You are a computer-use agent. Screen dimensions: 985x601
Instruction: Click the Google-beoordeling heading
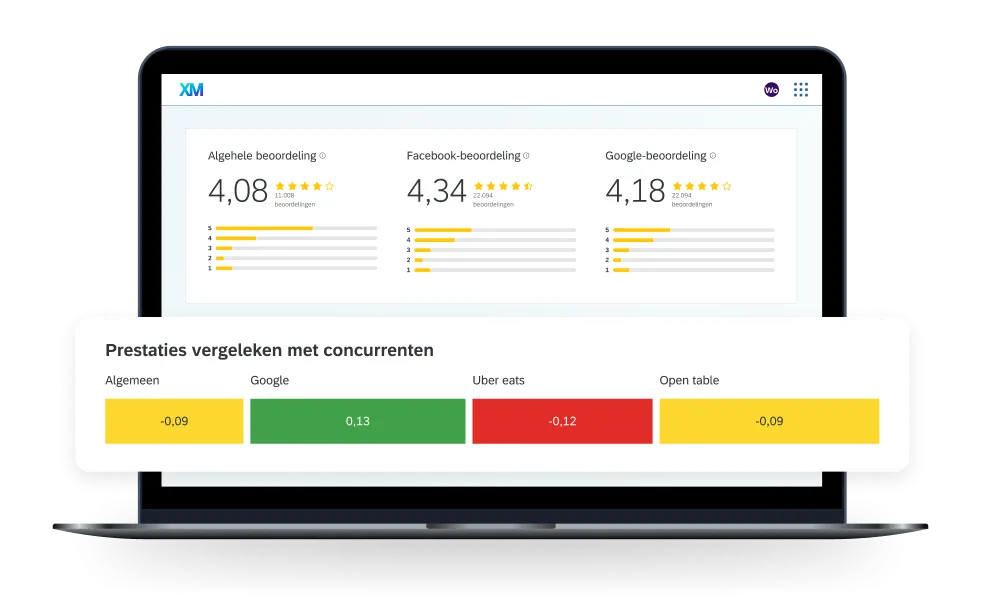656,156
